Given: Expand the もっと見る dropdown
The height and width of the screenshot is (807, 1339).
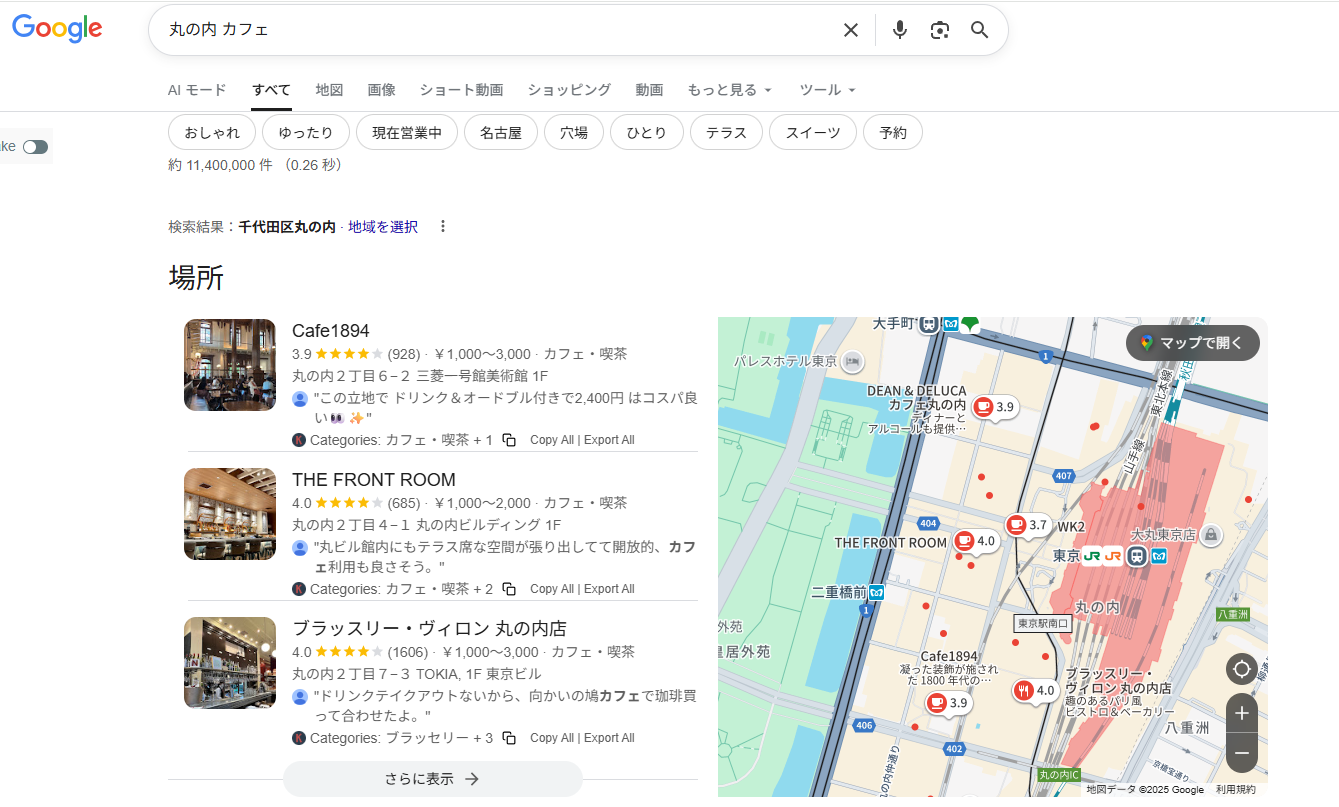Looking at the screenshot, I should click(x=729, y=90).
